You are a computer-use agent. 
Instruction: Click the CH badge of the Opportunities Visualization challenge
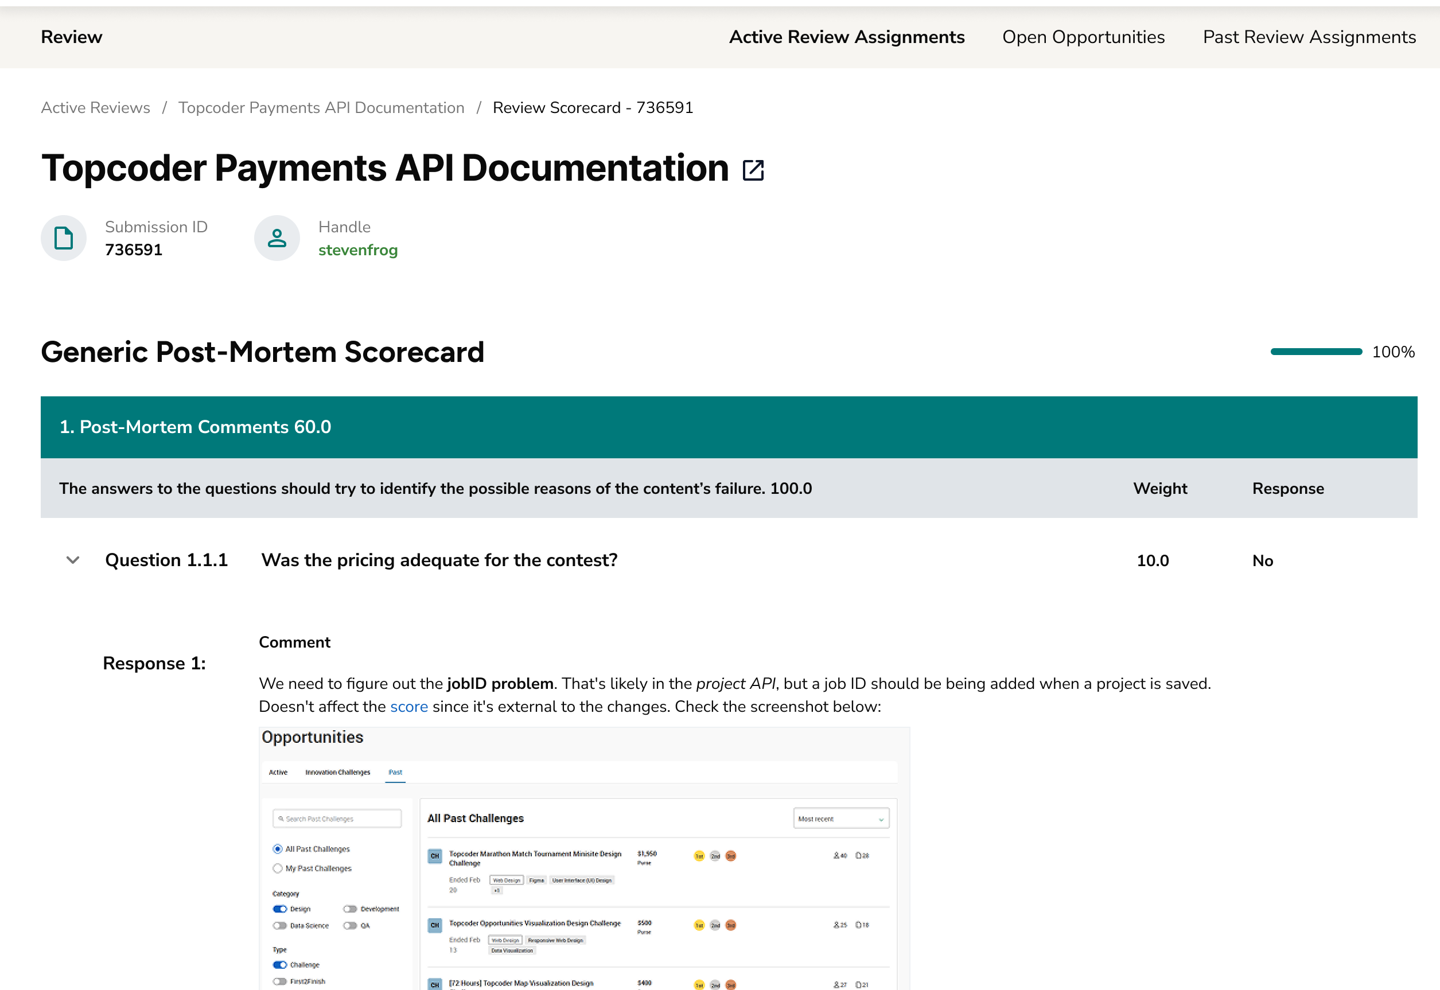pyautogui.click(x=435, y=925)
